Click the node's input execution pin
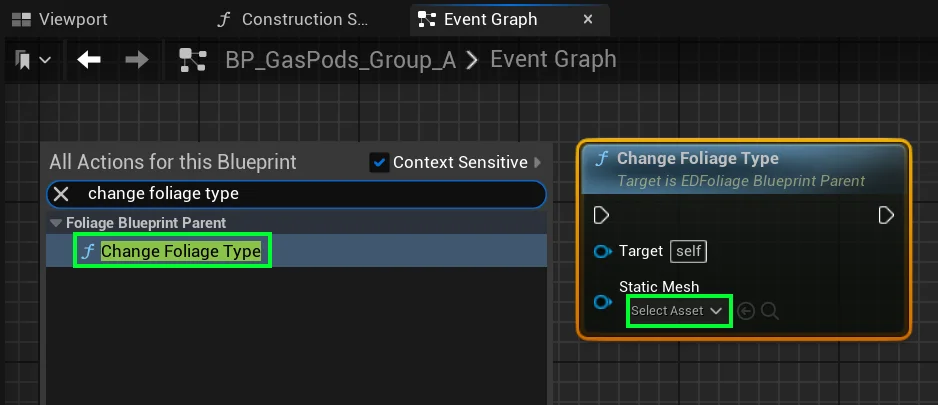 tap(602, 215)
